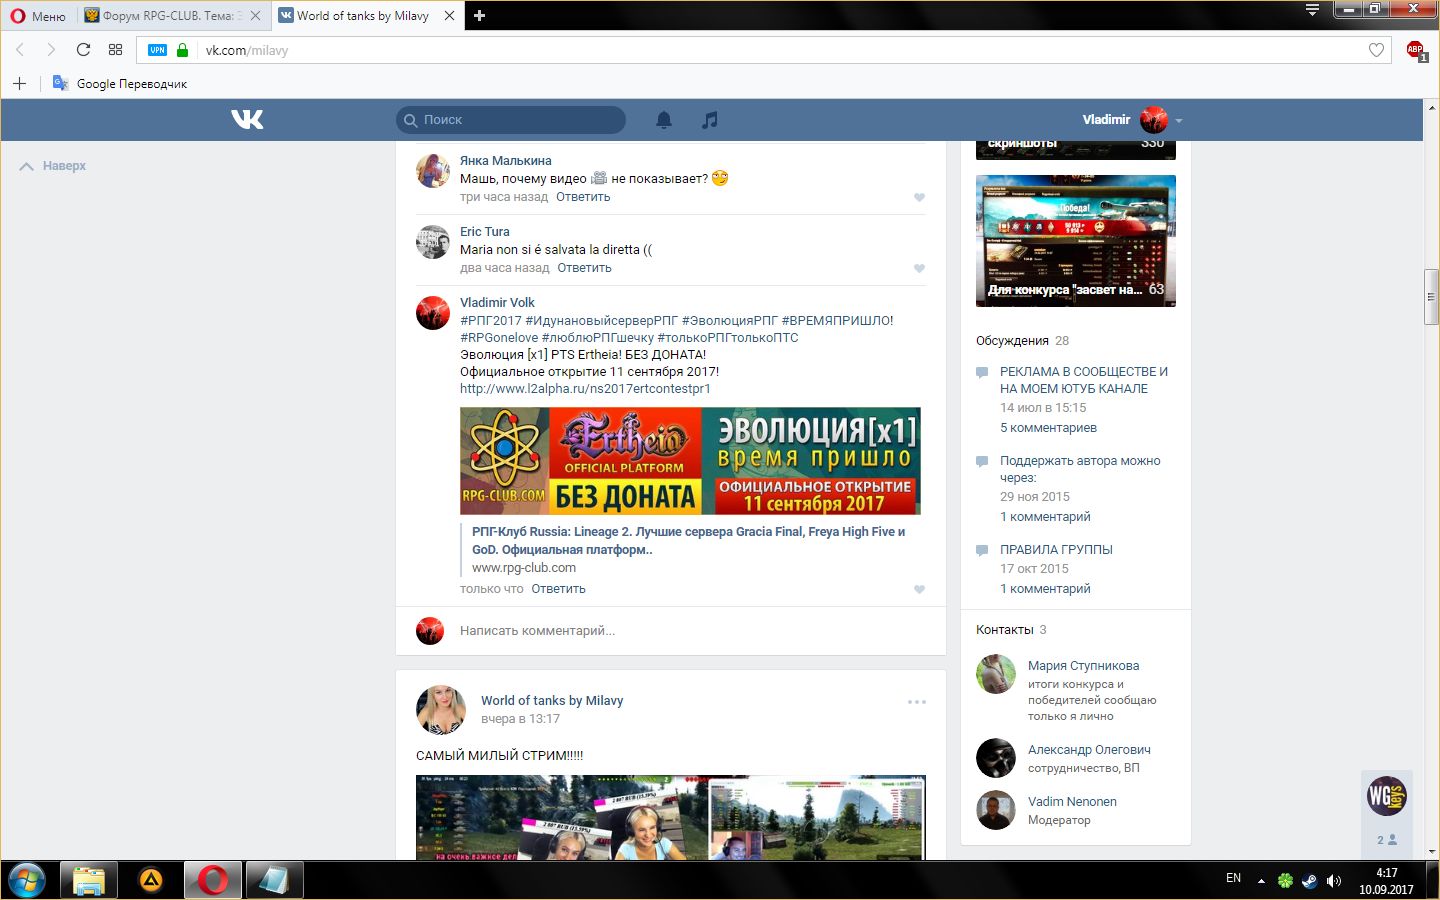This screenshot has width=1440, height=900.
Task: Open Ertheia banner image
Action: pyautogui.click(x=690, y=461)
